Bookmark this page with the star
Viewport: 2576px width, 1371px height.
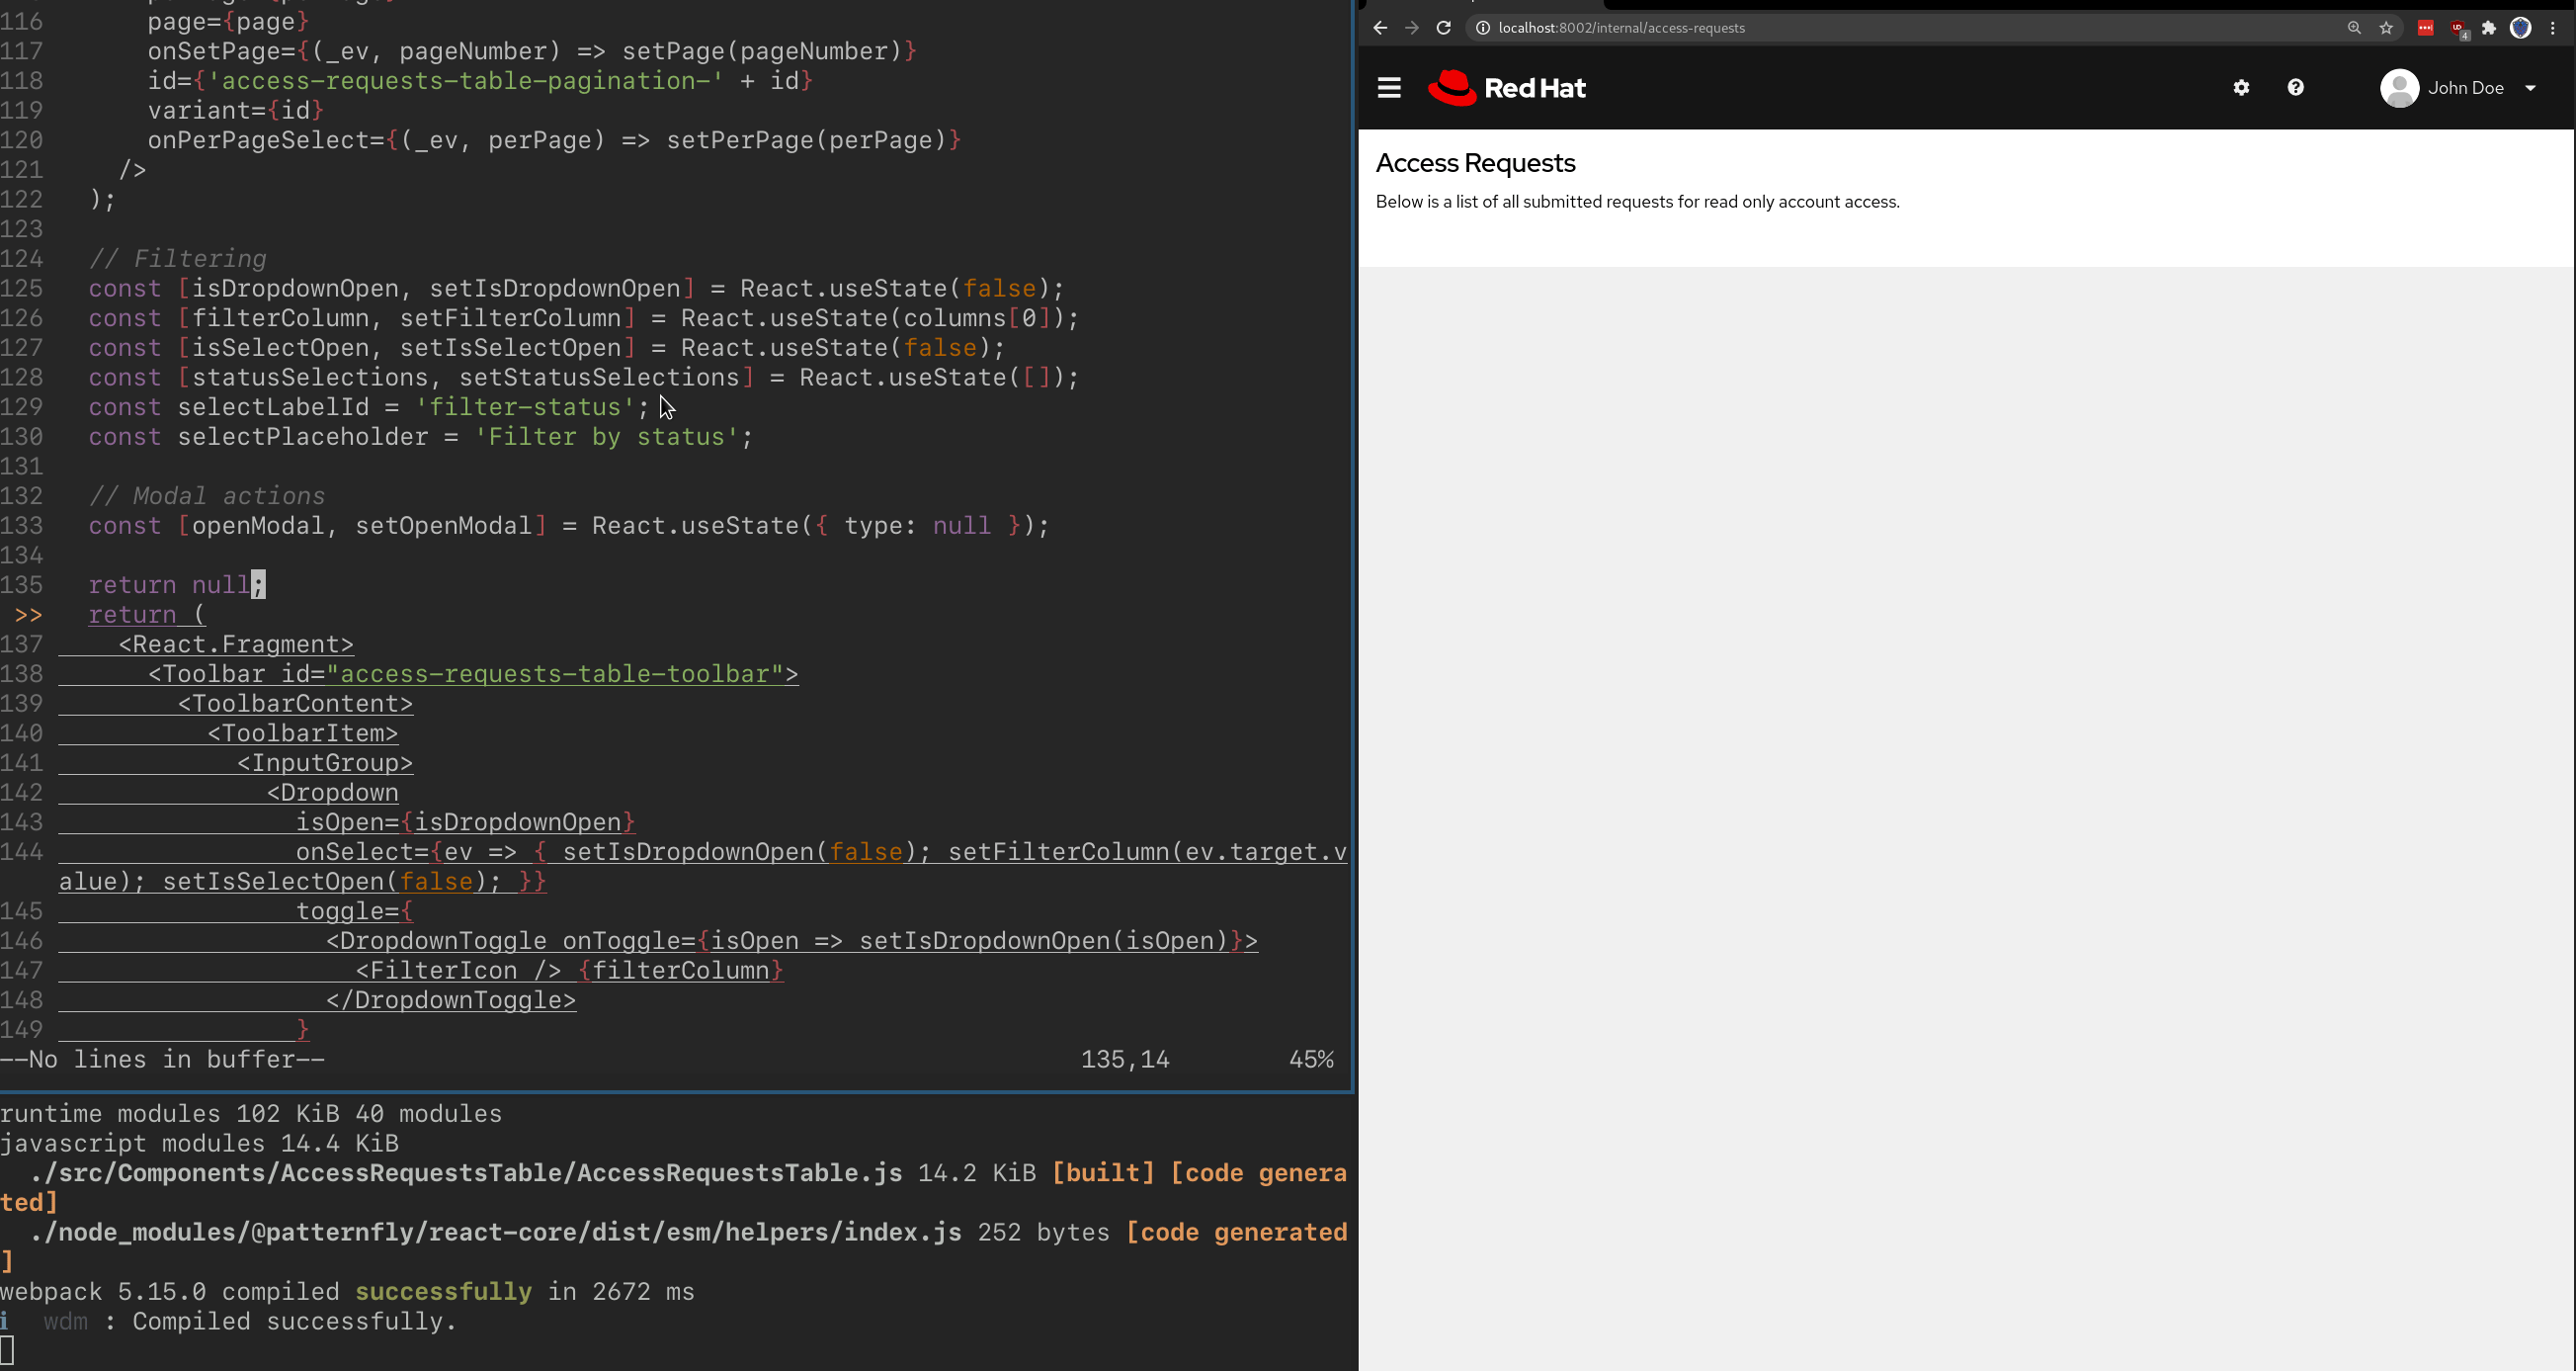click(2386, 28)
